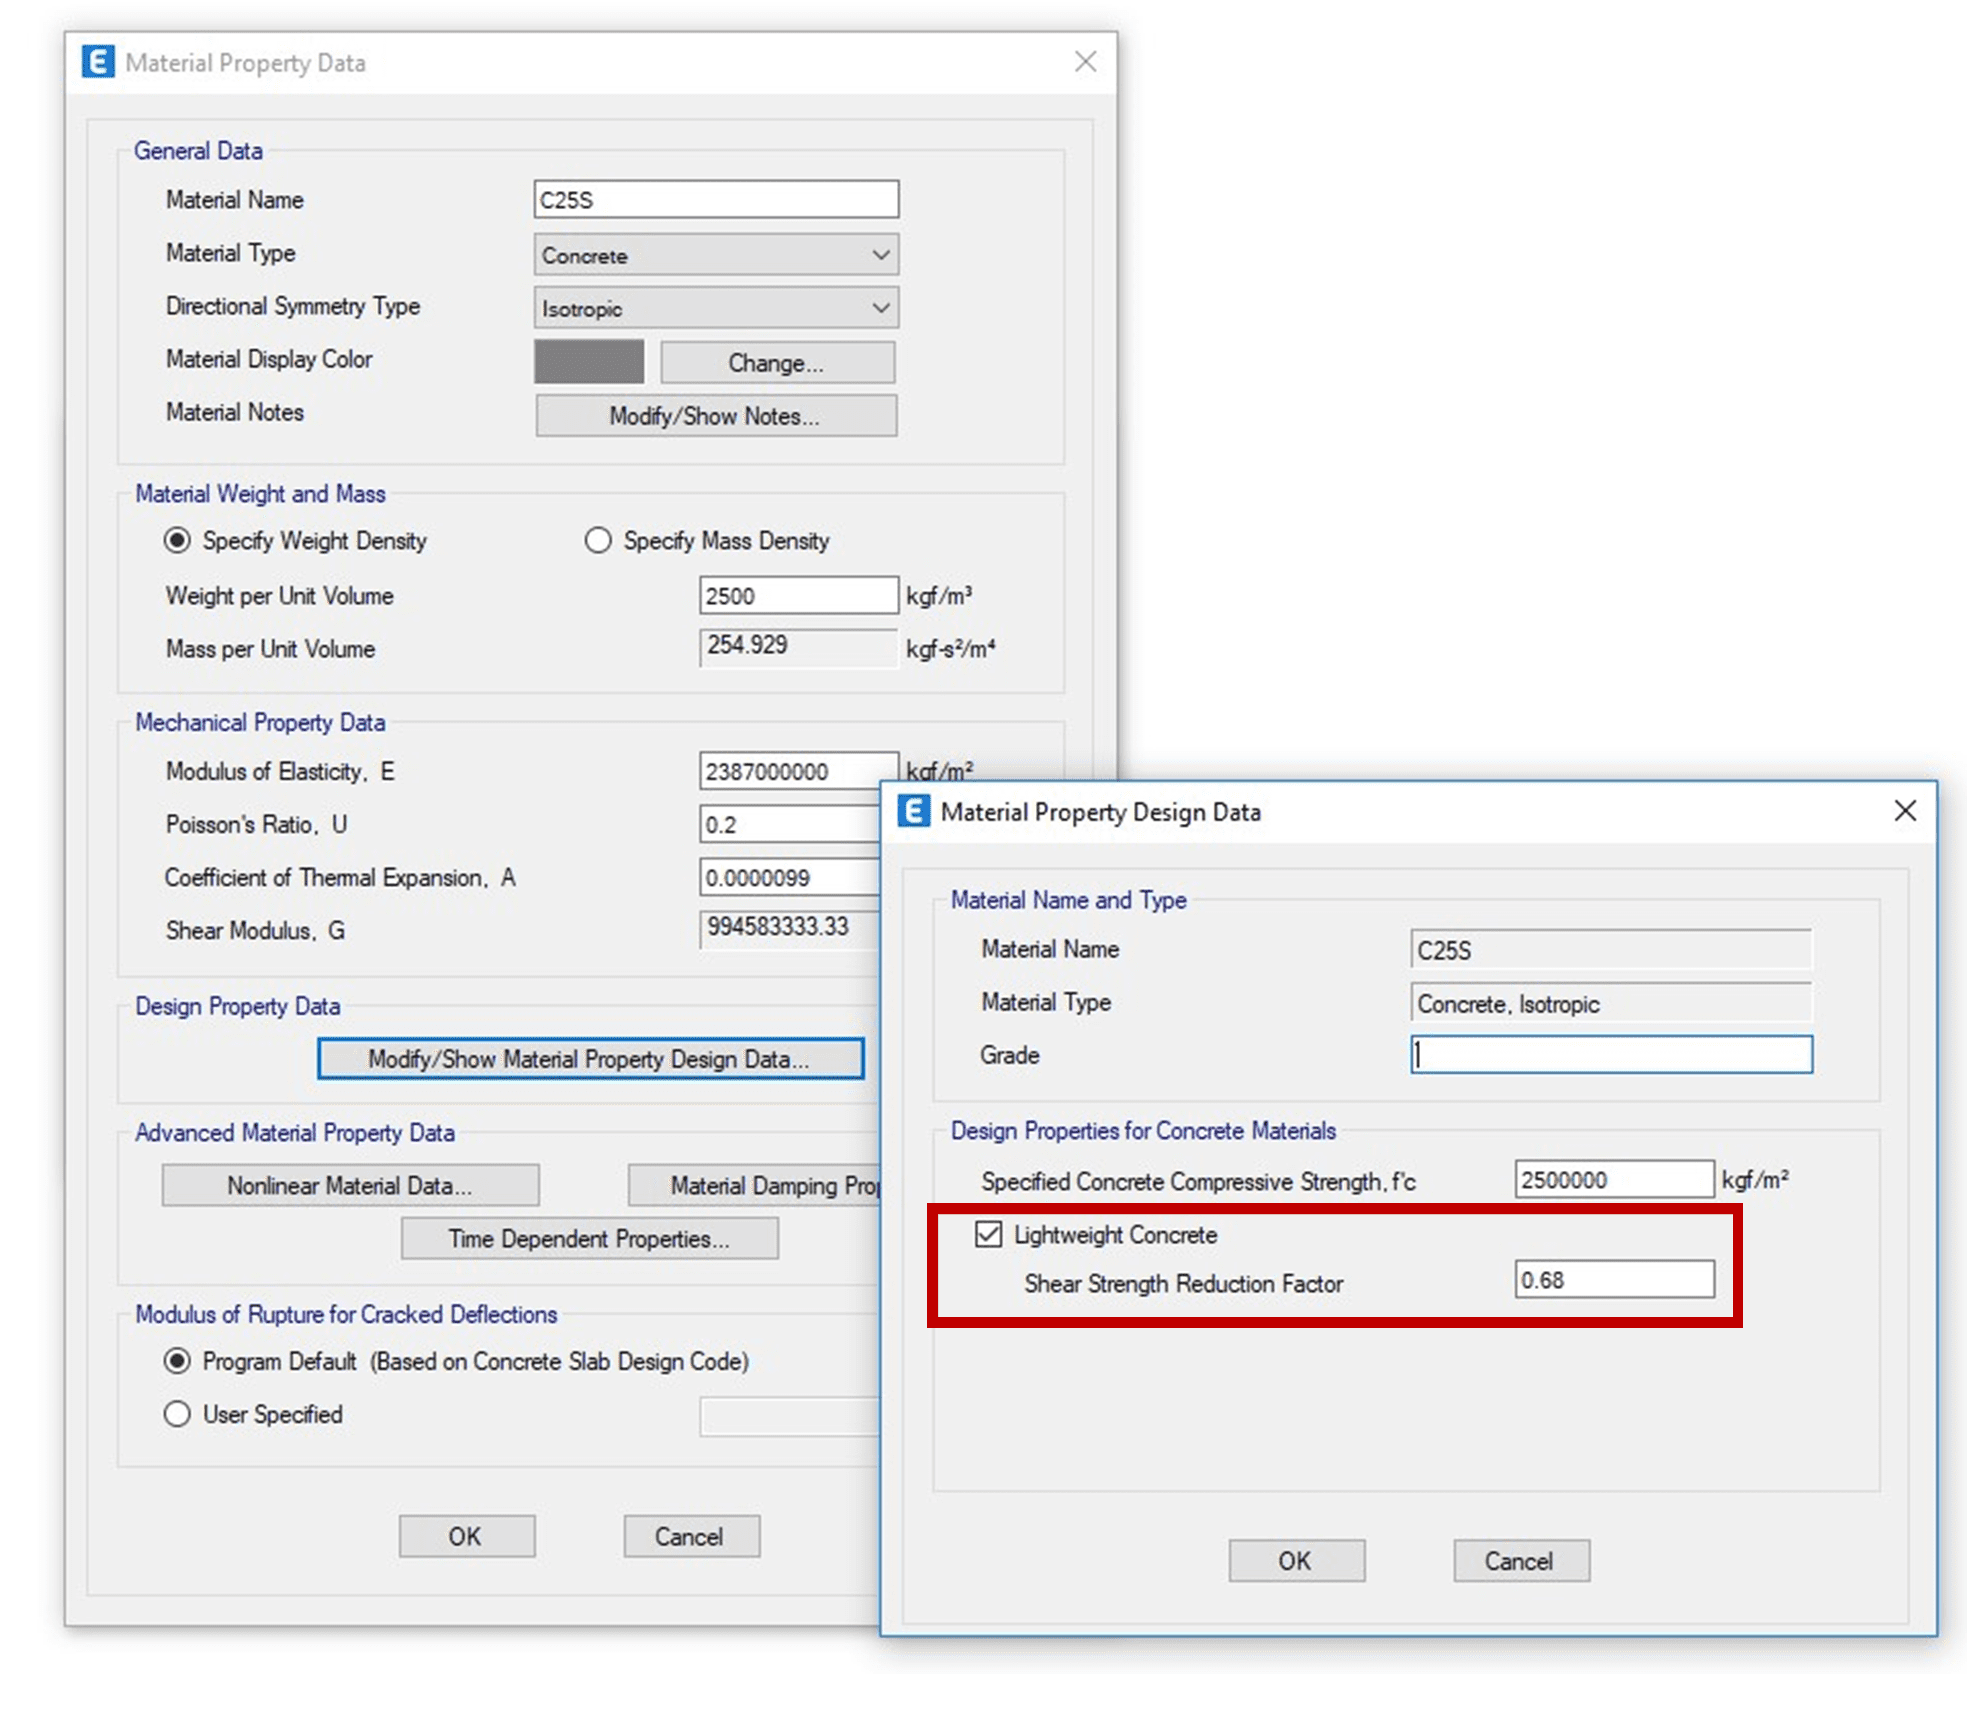Select Specify Mass Density radio button
This screenshot has width=1967, height=1731.
pyautogui.click(x=598, y=541)
